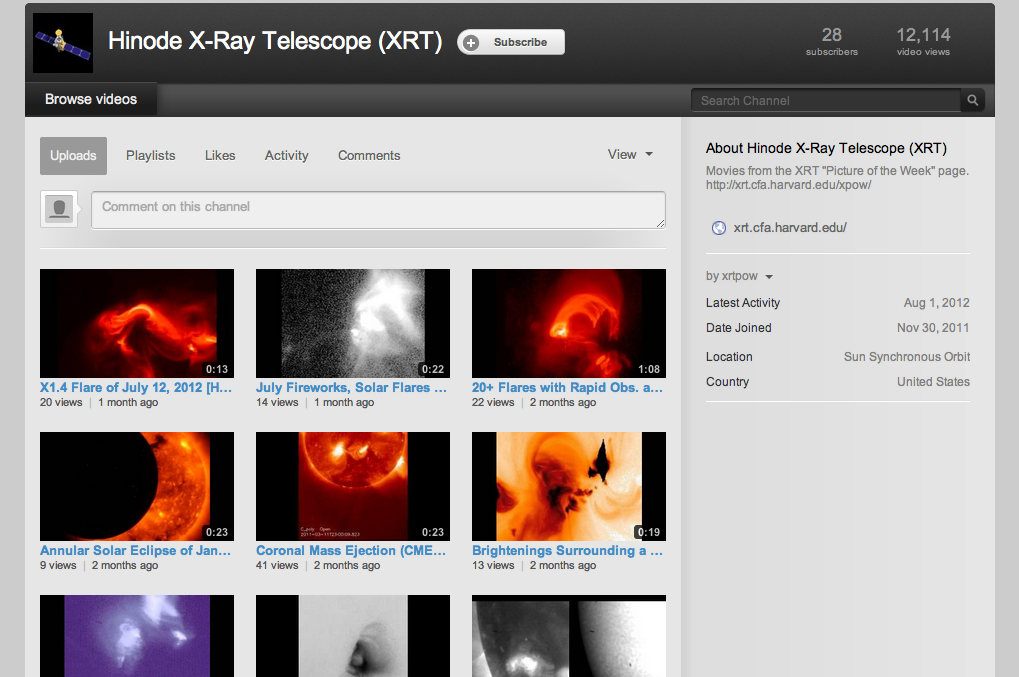
Task: Select the Activity tab
Action: pyautogui.click(x=286, y=156)
